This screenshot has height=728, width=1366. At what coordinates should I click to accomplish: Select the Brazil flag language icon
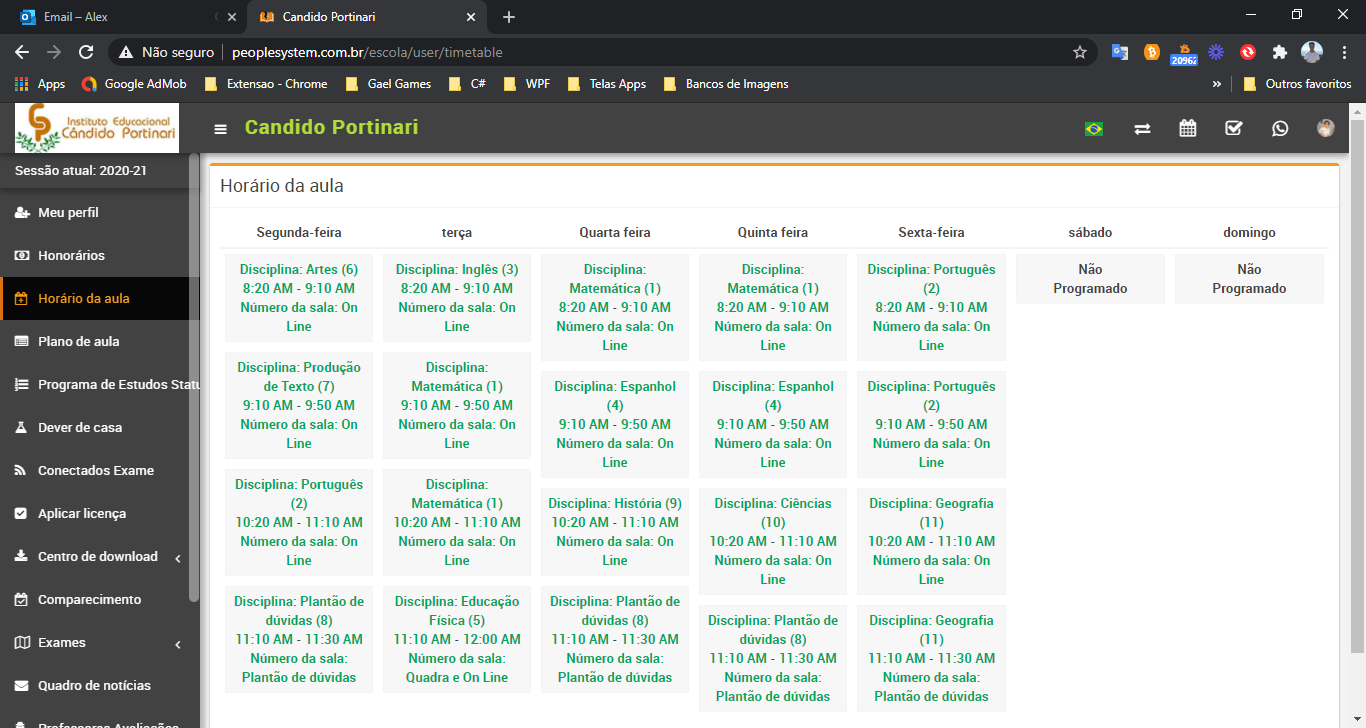pyautogui.click(x=1094, y=128)
